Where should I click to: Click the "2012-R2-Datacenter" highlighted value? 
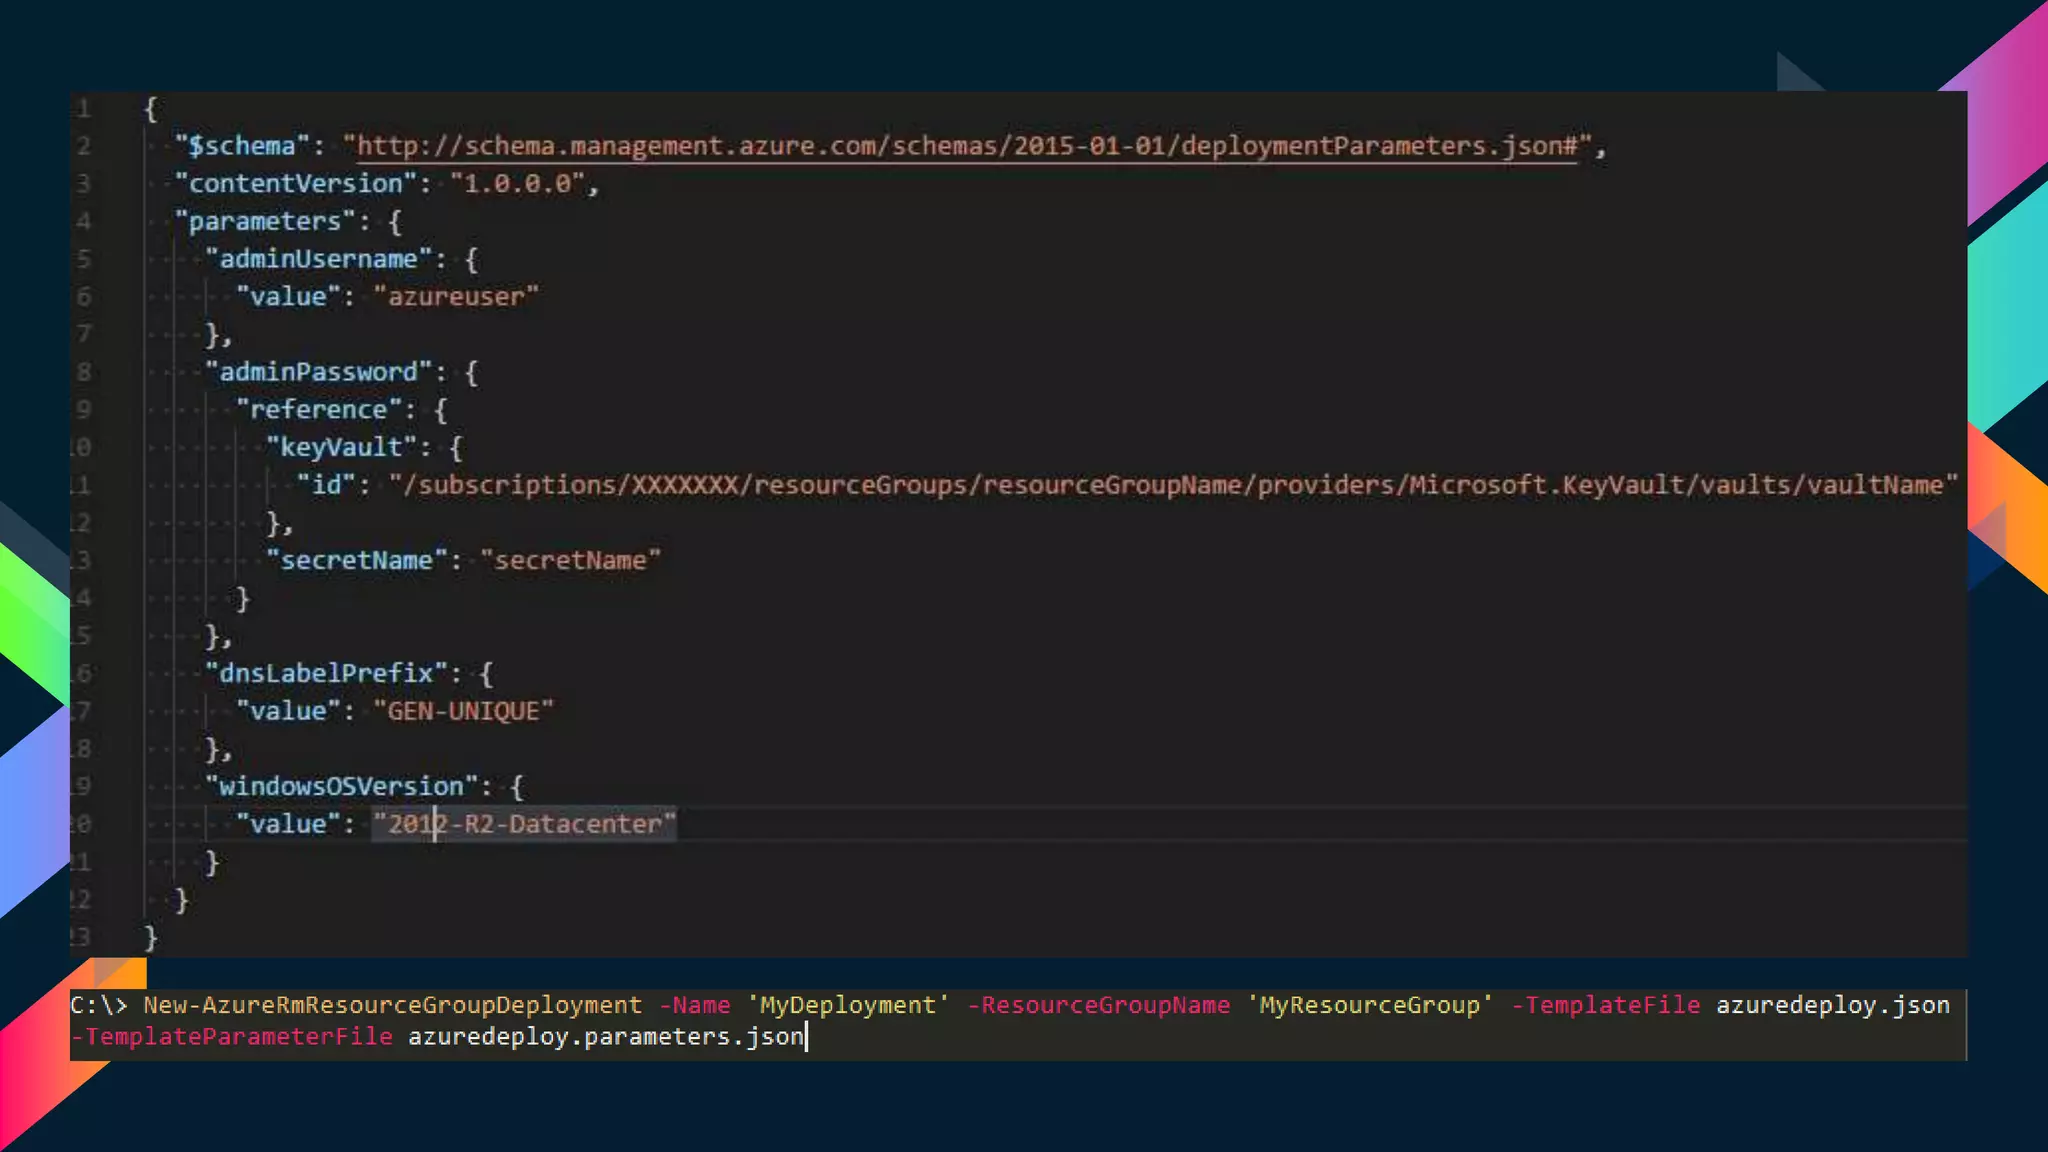coord(524,824)
